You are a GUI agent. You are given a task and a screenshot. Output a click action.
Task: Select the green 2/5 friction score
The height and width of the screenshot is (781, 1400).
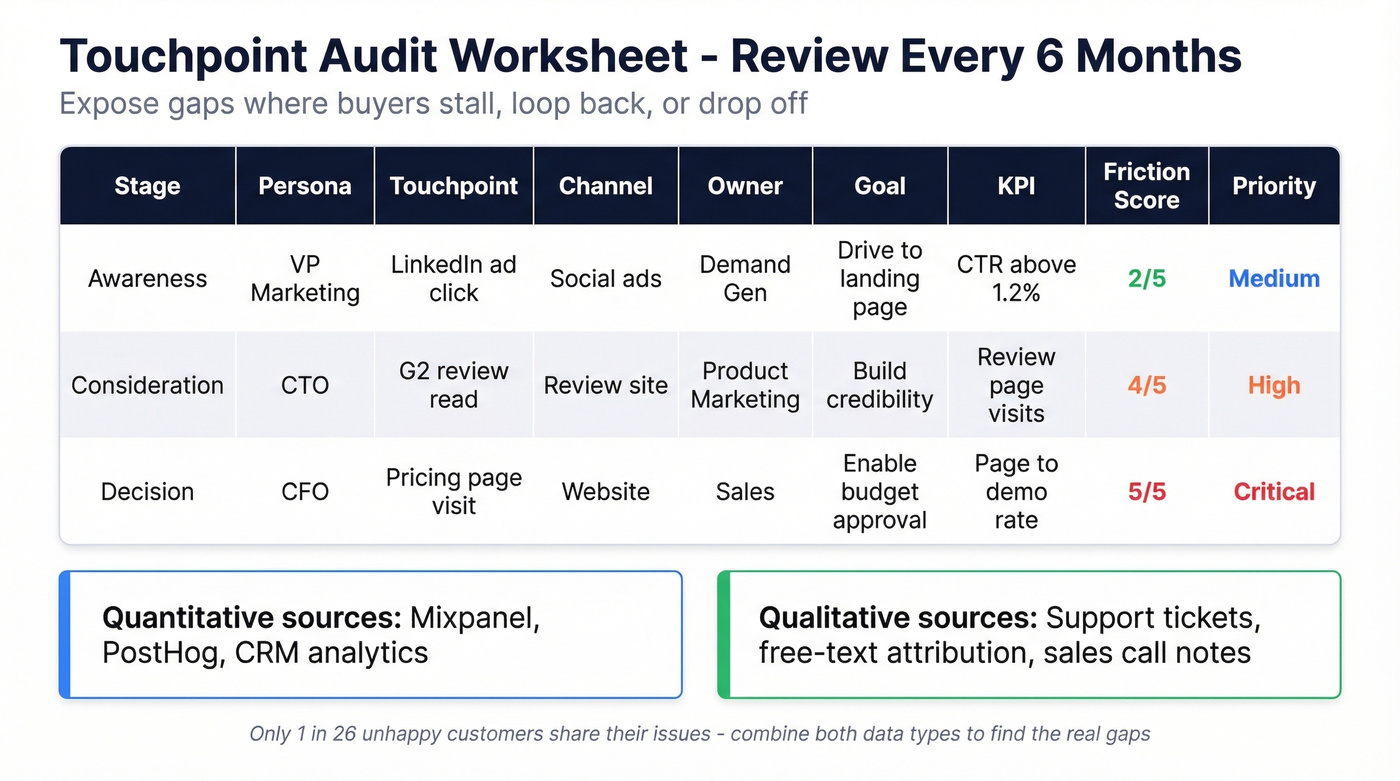1146,278
